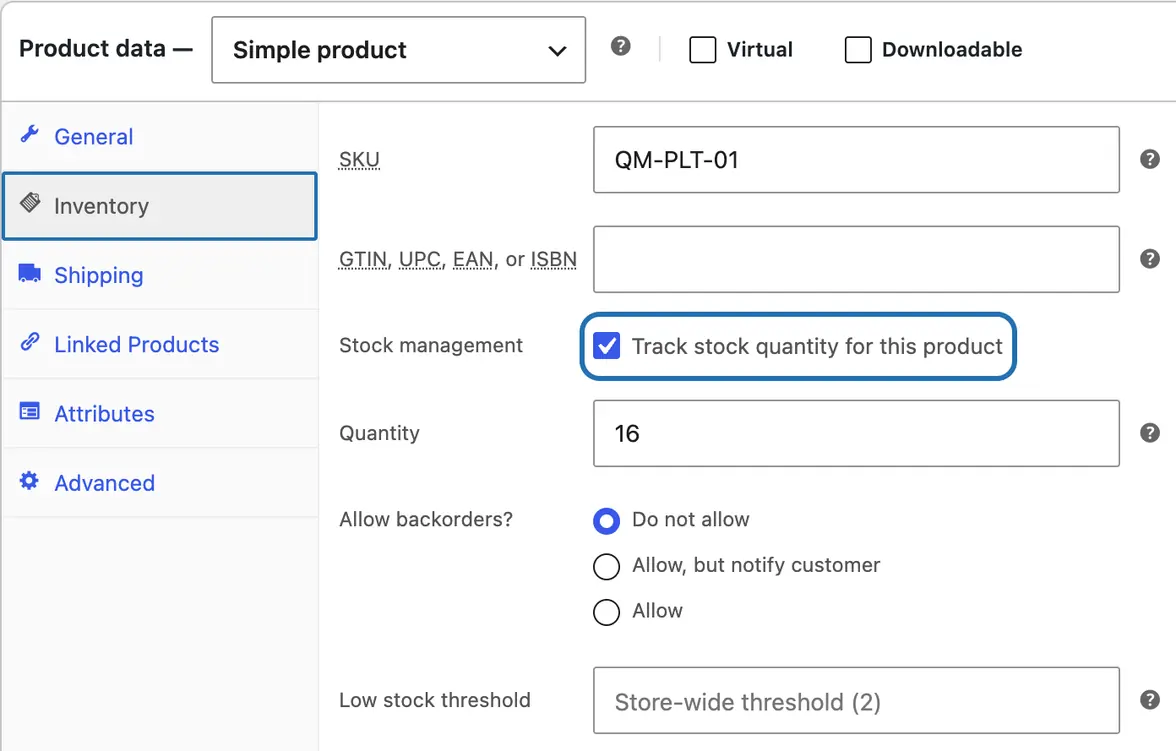Image resolution: width=1176 pixels, height=751 pixels.
Task: Show help tip for Low stock threshold
Action: click(x=1150, y=700)
